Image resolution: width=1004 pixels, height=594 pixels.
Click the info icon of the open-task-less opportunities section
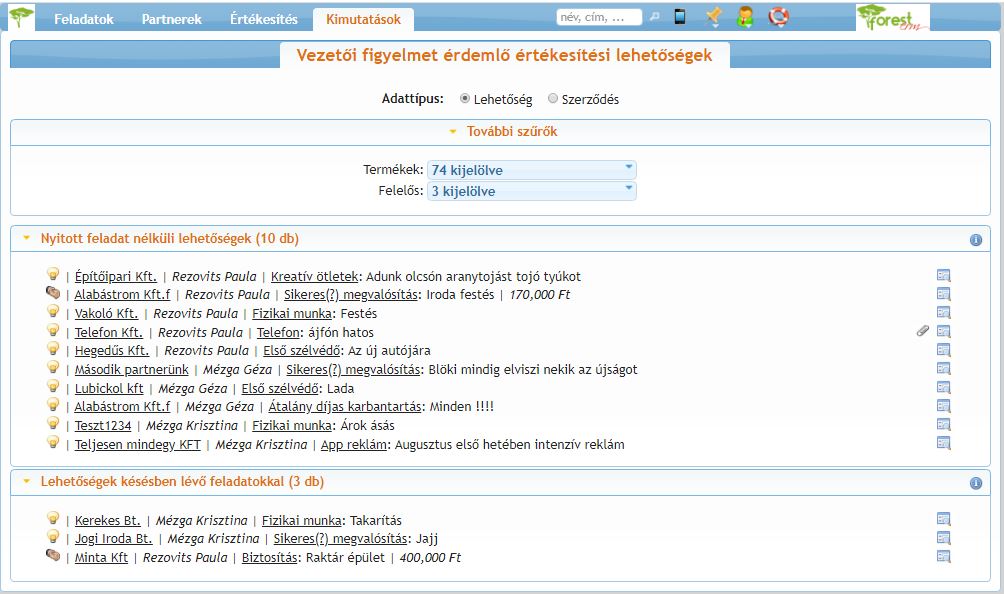click(x=976, y=240)
